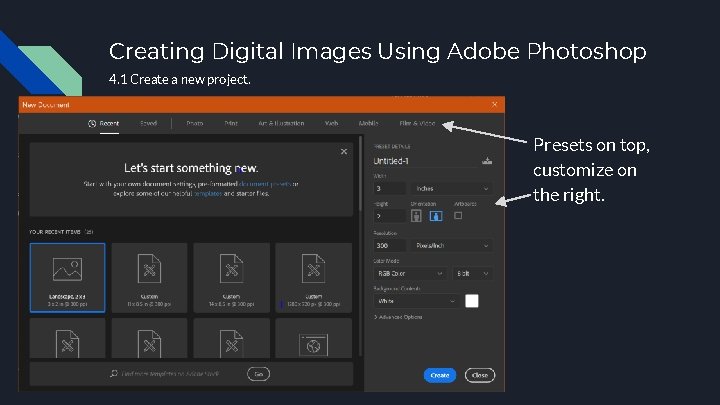Screen dimensions: 720x405
Task: Select the Print presets tab
Action: 231,123
